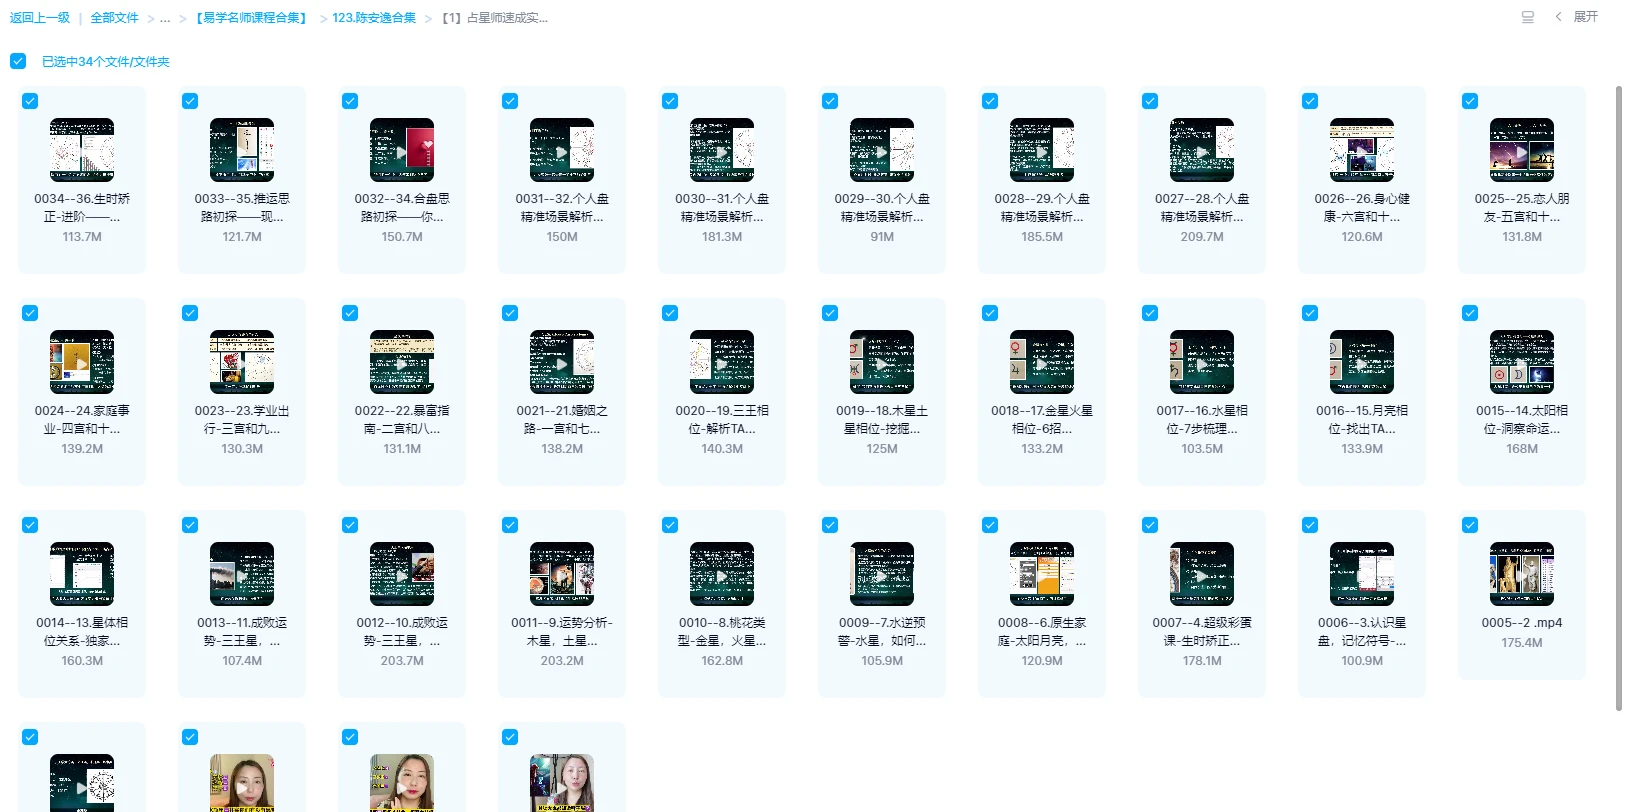Uncheck checkbox on 0034--36.生时矫正 file
This screenshot has height=812, width=1626.
tap(30, 101)
